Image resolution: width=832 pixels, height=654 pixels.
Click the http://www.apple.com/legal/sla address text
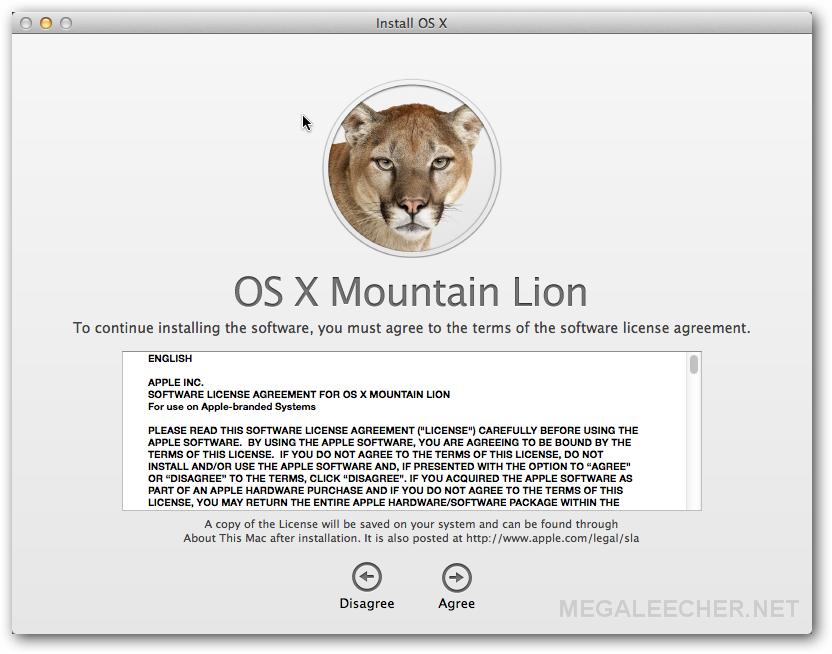click(x=552, y=538)
